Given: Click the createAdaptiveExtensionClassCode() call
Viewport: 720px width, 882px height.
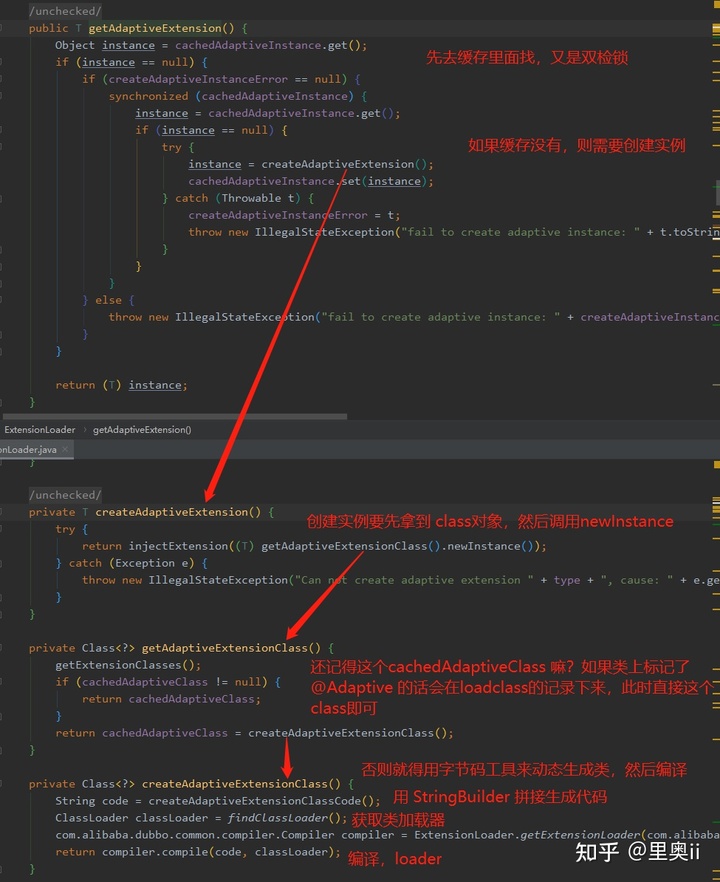Looking at the screenshot, I should pyautogui.click(x=261, y=801).
